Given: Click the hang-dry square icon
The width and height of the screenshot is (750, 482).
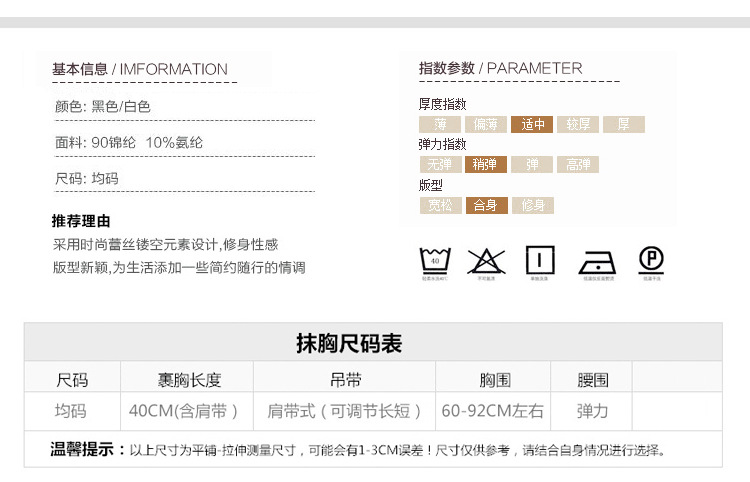Looking at the screenshot, I should pos(540,260).
